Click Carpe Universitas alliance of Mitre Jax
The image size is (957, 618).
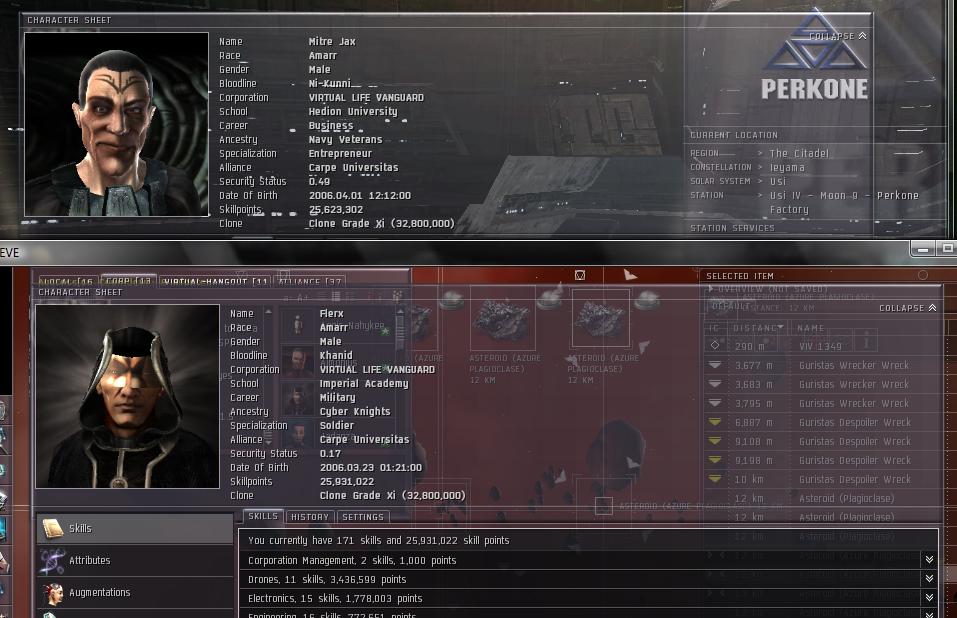pos(353,167)
